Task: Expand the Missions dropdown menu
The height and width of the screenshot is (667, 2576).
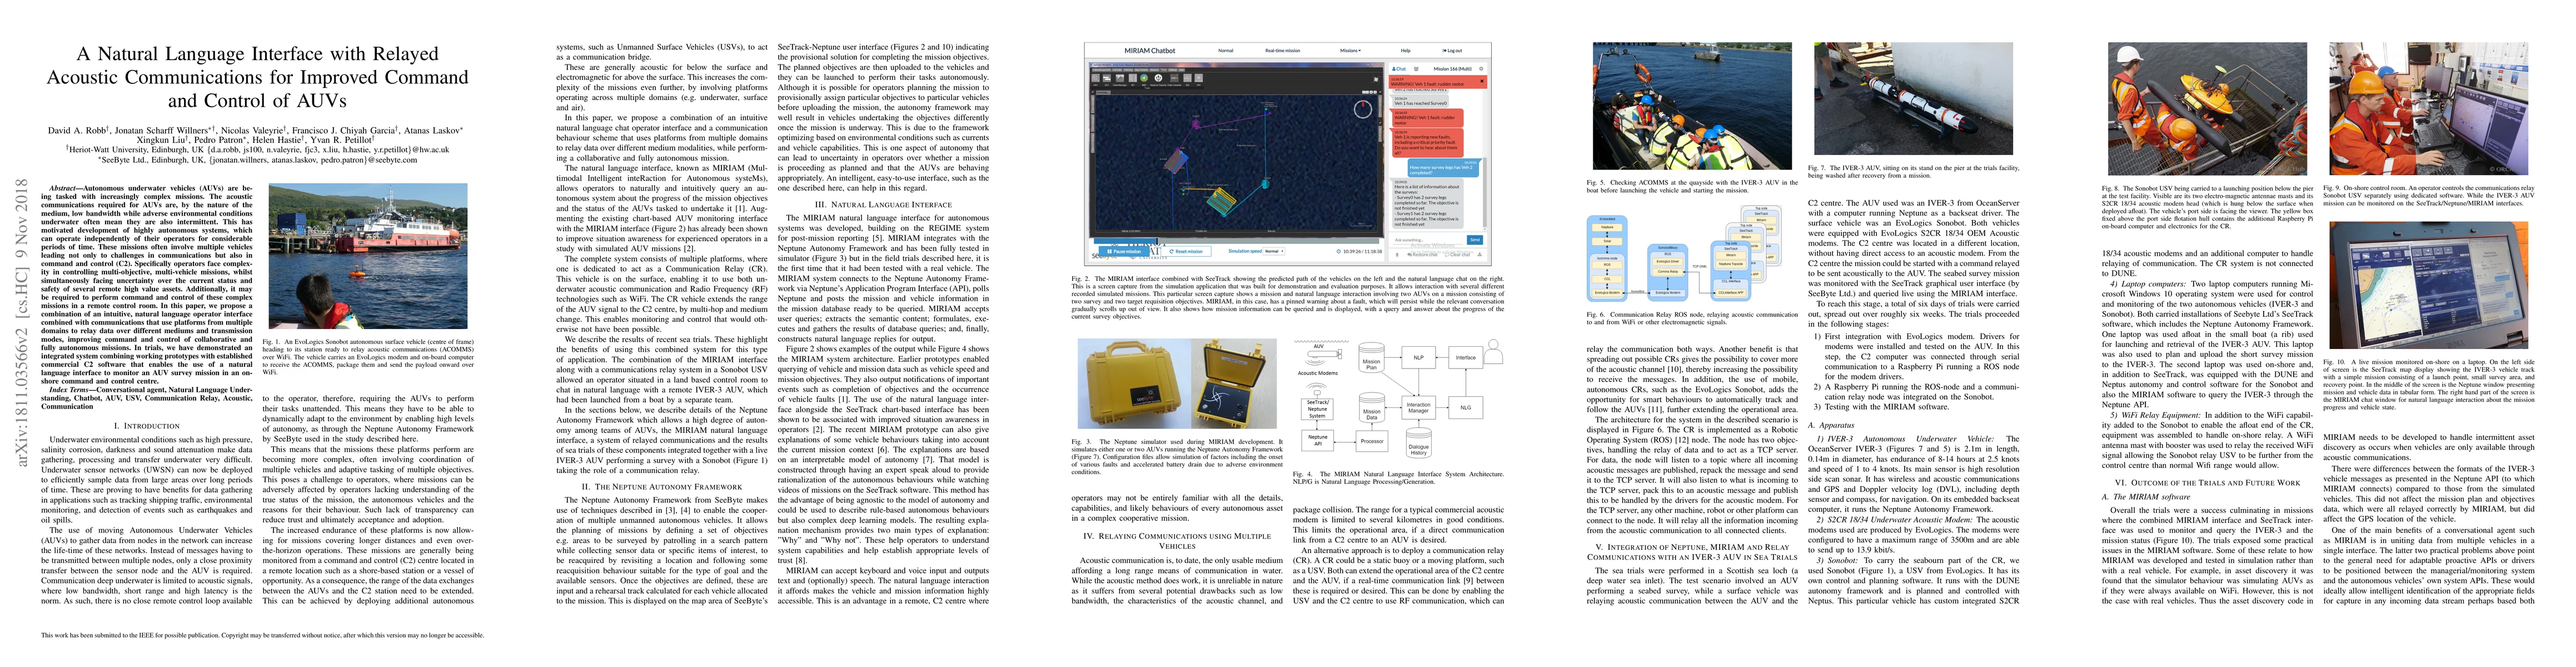Action: pos(1351,51)
